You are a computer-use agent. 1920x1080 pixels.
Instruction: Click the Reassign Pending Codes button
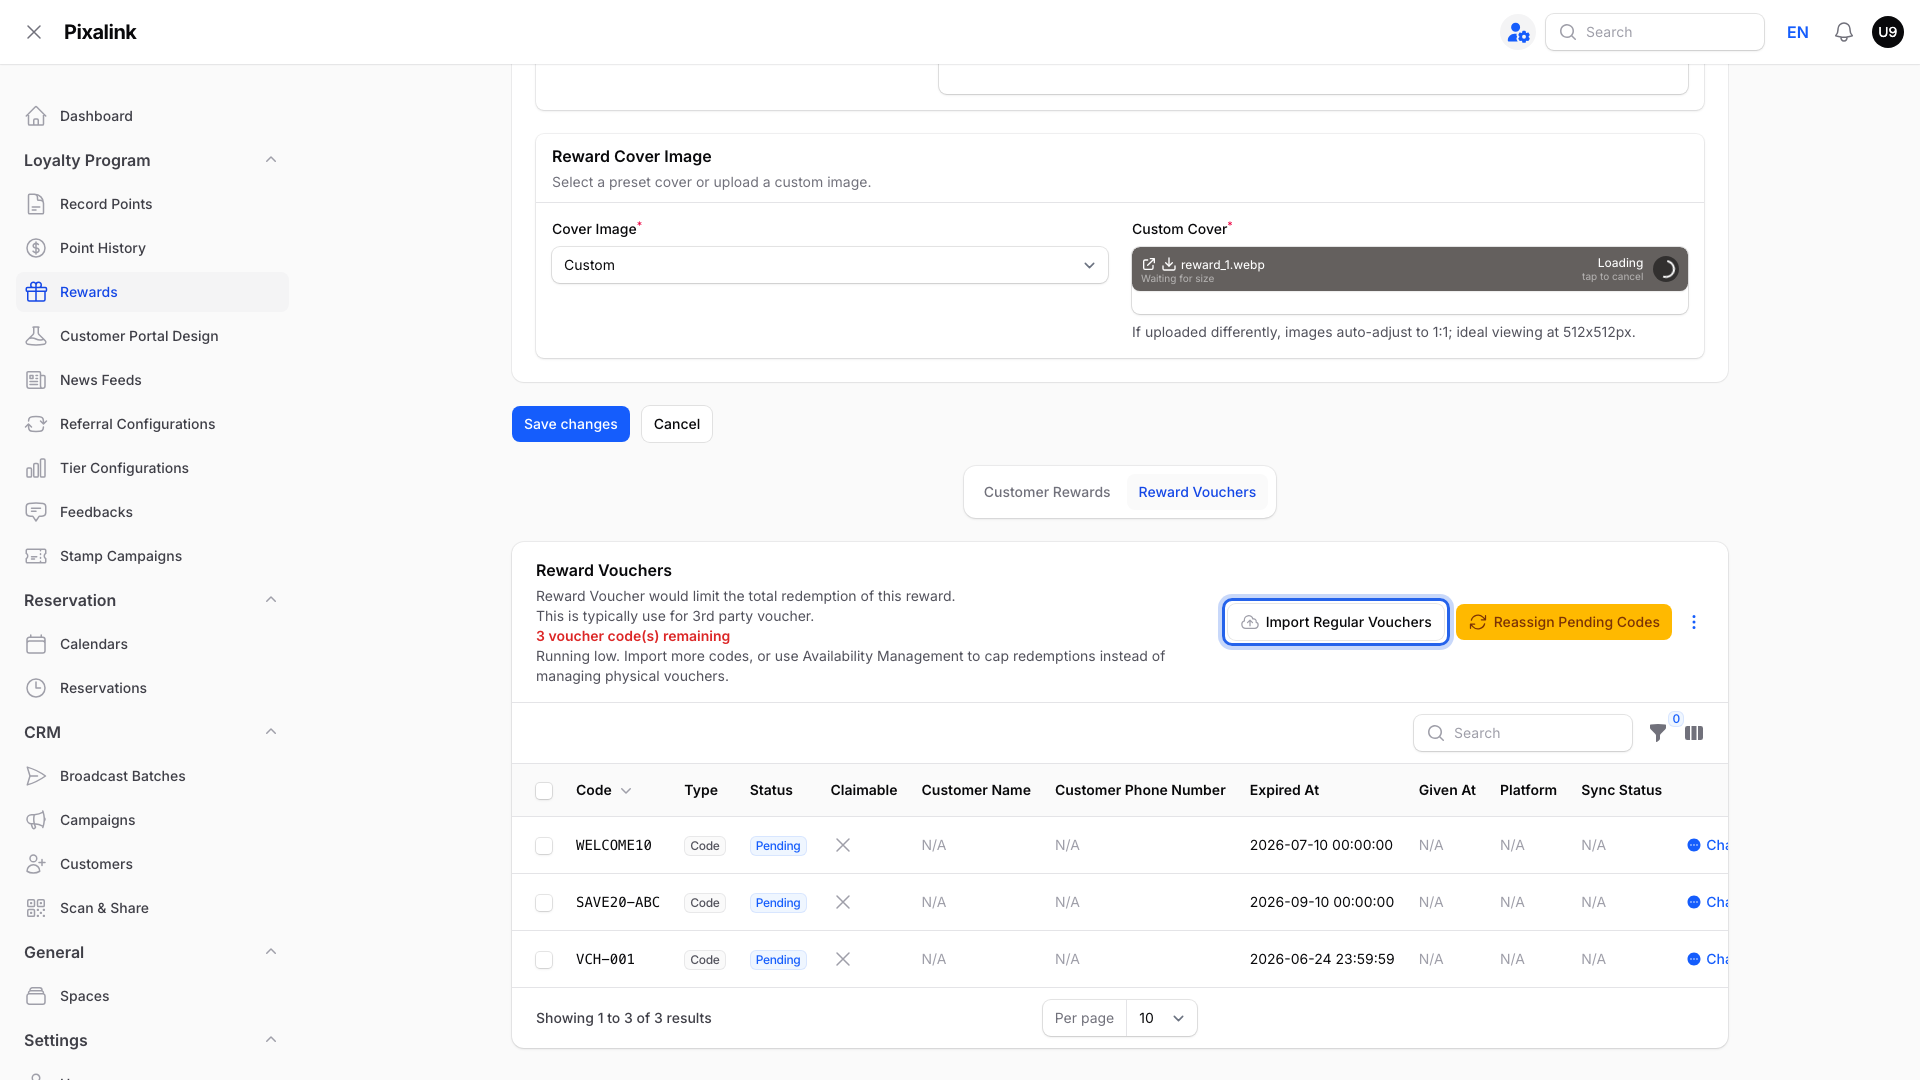(x=1564, y=622)
